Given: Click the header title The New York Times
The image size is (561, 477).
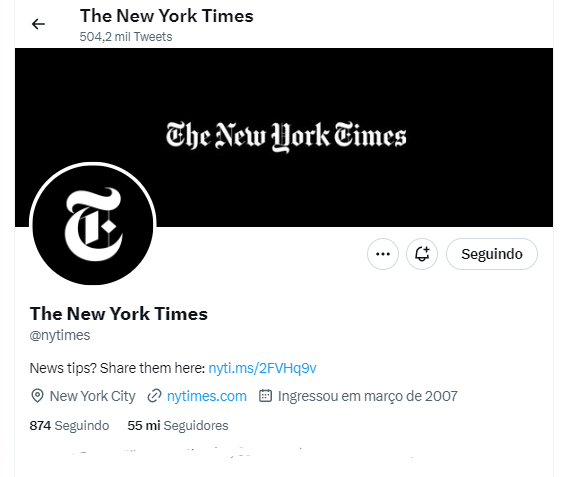Looking at the screenshot, I should point(167,16).
